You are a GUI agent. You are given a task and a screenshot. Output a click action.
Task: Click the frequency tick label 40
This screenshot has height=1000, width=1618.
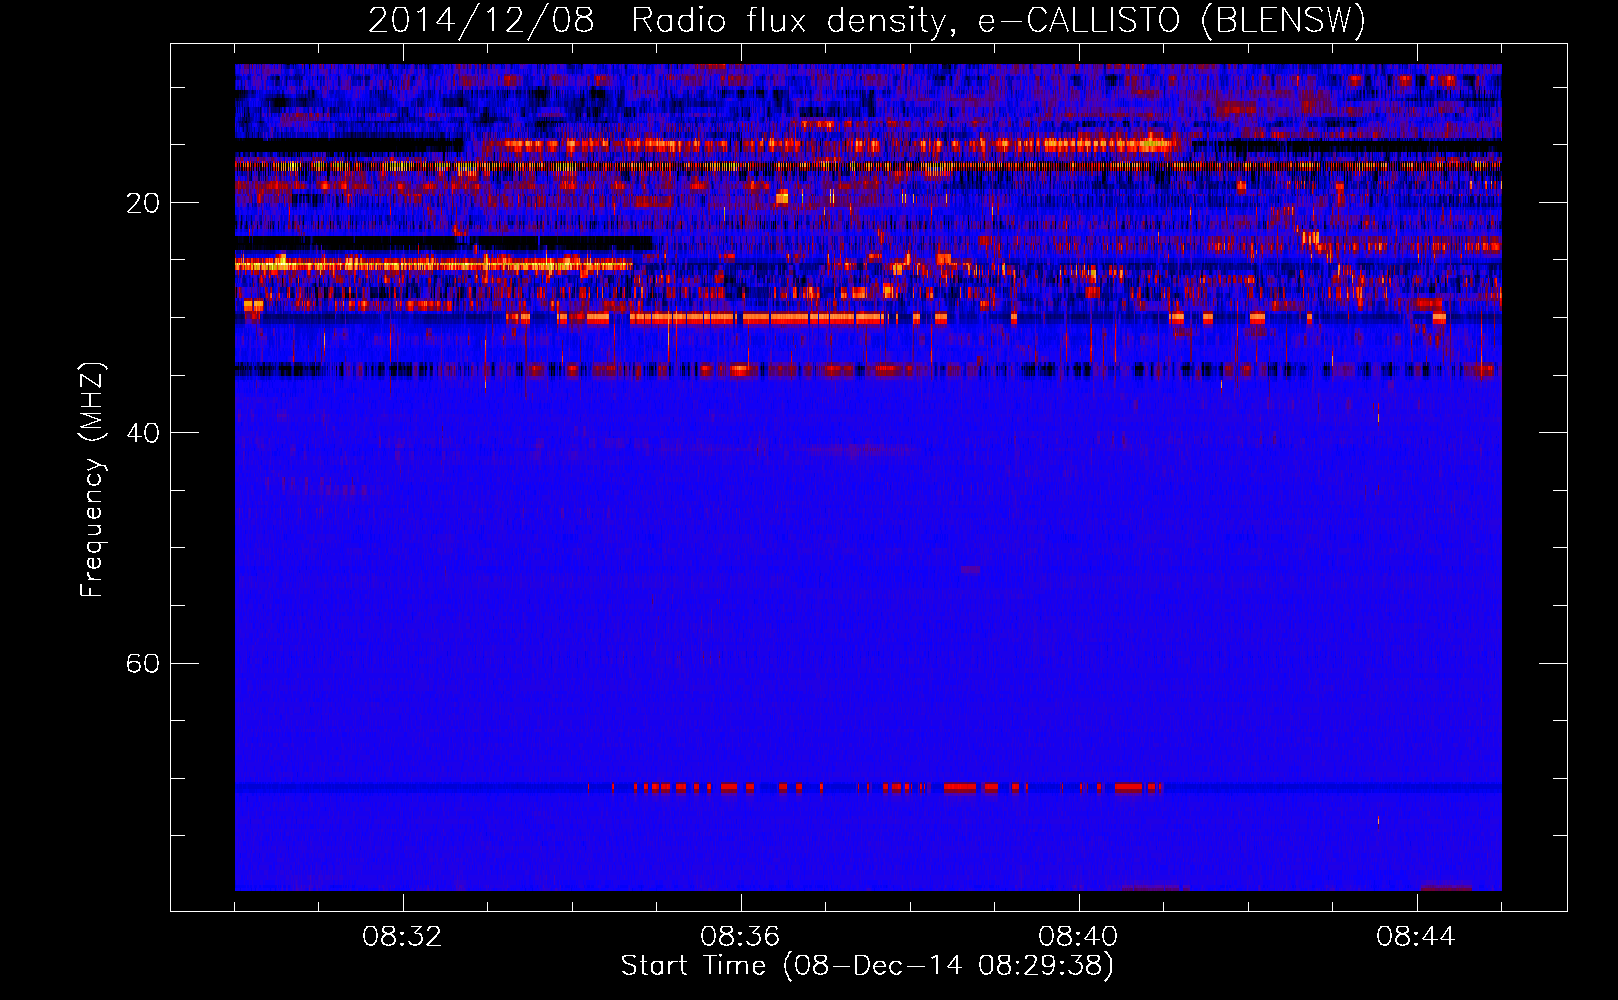(143, 433)
